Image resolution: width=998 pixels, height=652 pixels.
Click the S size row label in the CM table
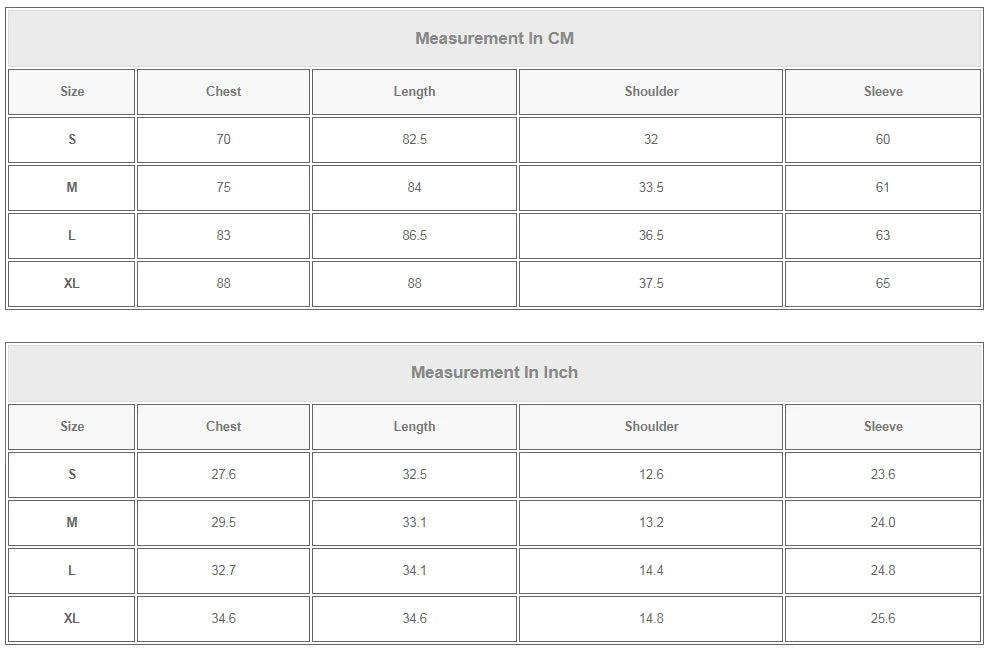tap(72, 140)
